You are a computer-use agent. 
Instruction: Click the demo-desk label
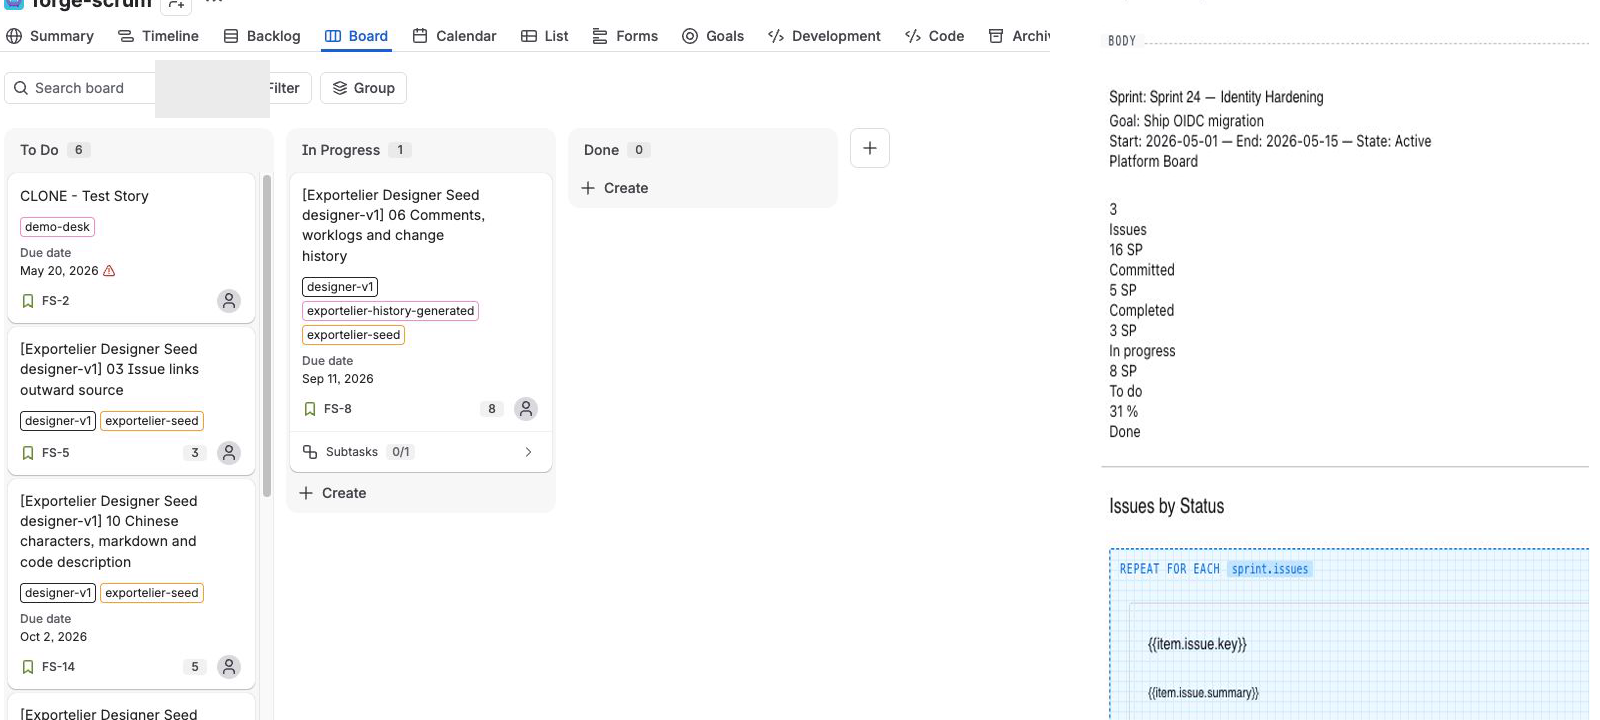(x=57, y=227)
